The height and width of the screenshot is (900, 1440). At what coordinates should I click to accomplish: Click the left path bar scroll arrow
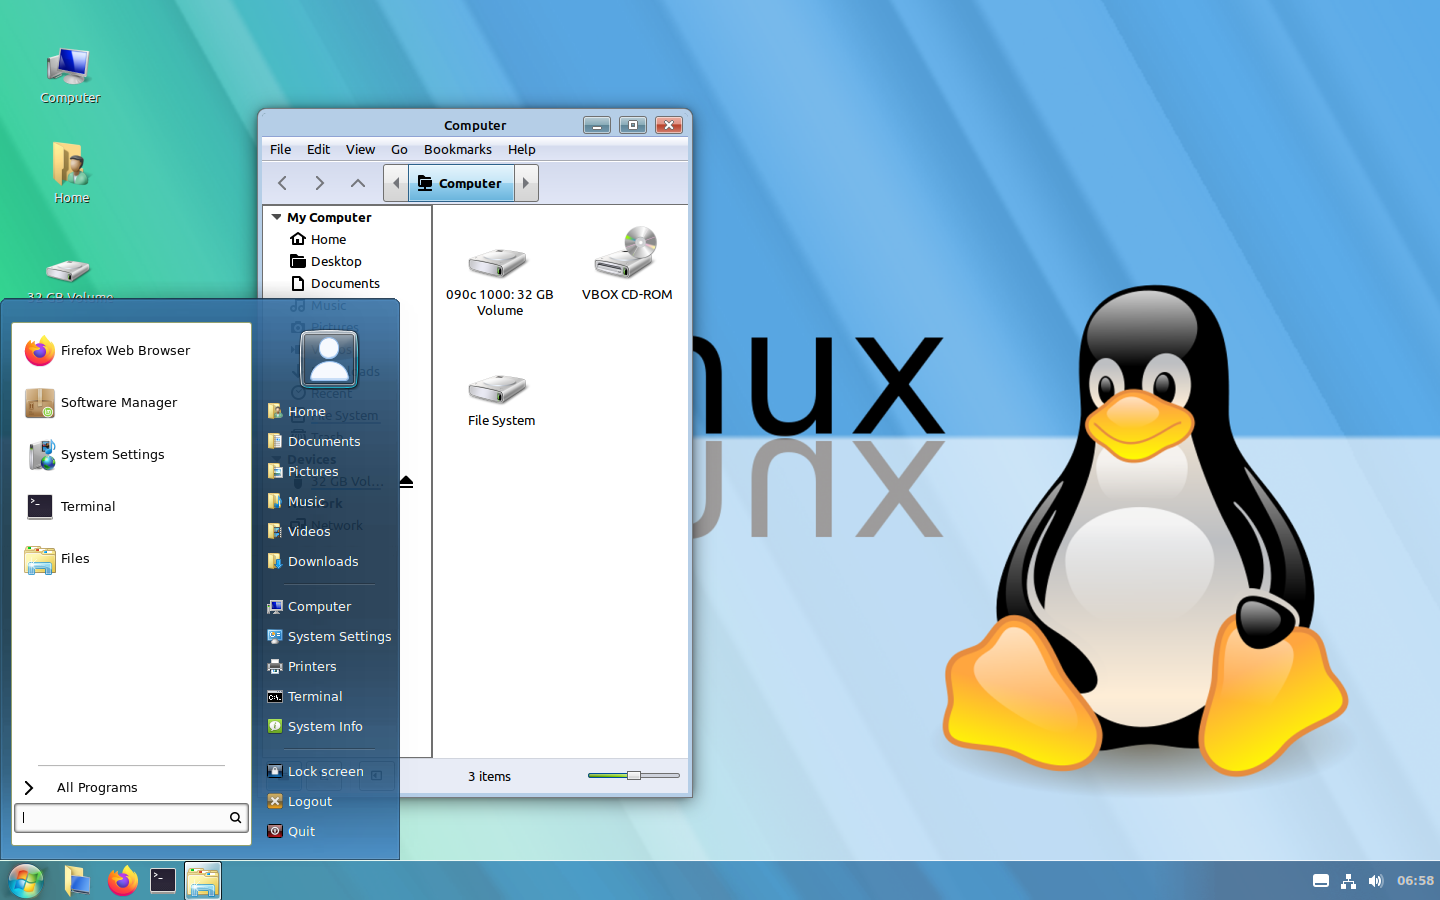pos(396,183)
